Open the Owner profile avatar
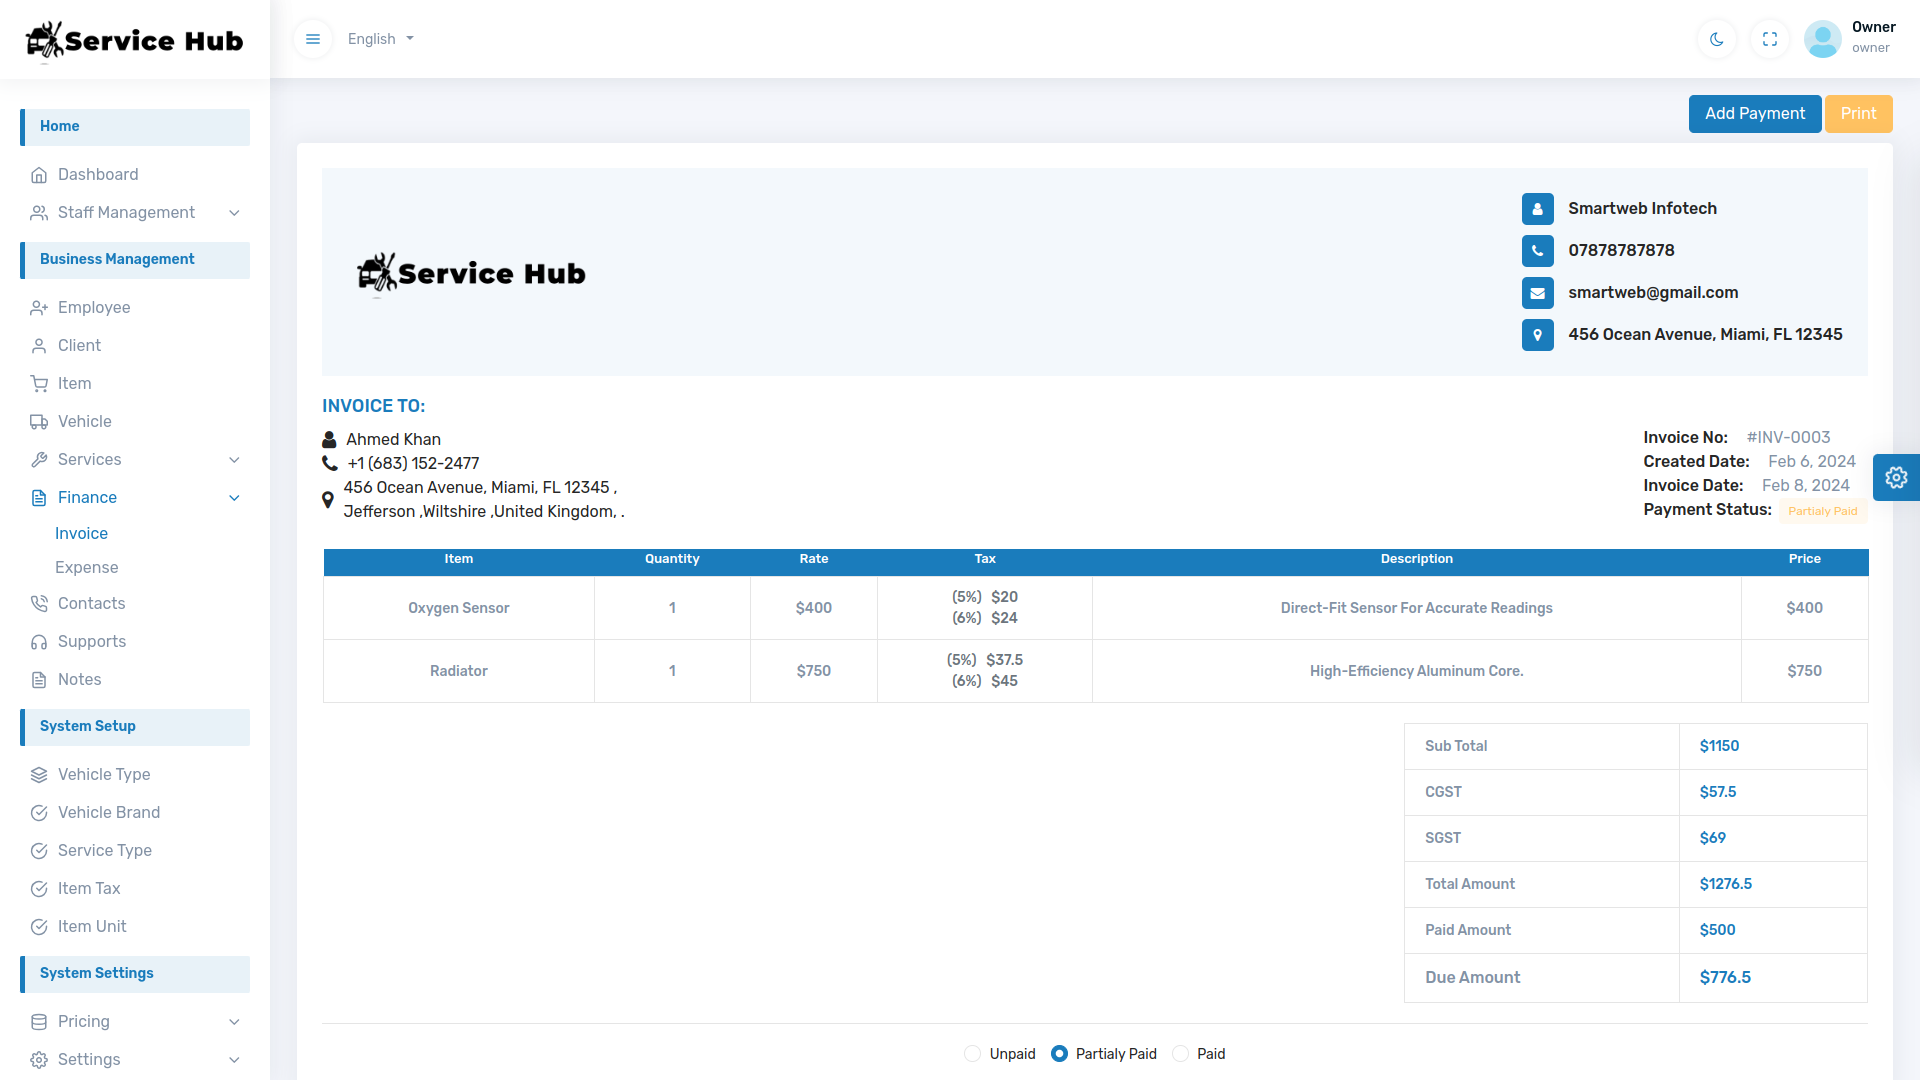 pyautogui.click(x=1822, y=39)
